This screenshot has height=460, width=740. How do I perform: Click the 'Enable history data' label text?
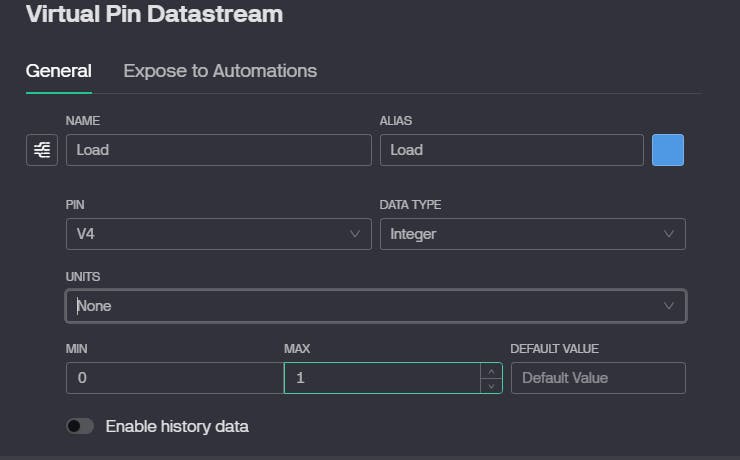click(x=177, y=426)
